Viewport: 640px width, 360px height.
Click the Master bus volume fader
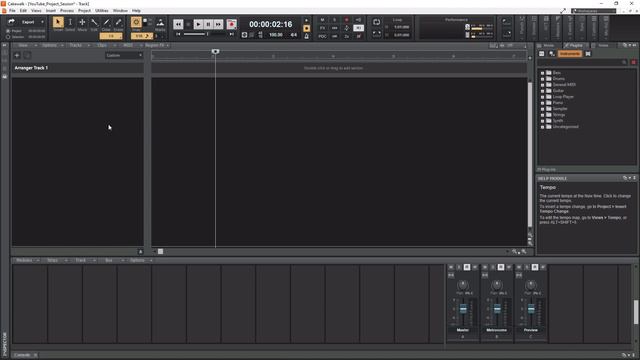coord(463,309)
